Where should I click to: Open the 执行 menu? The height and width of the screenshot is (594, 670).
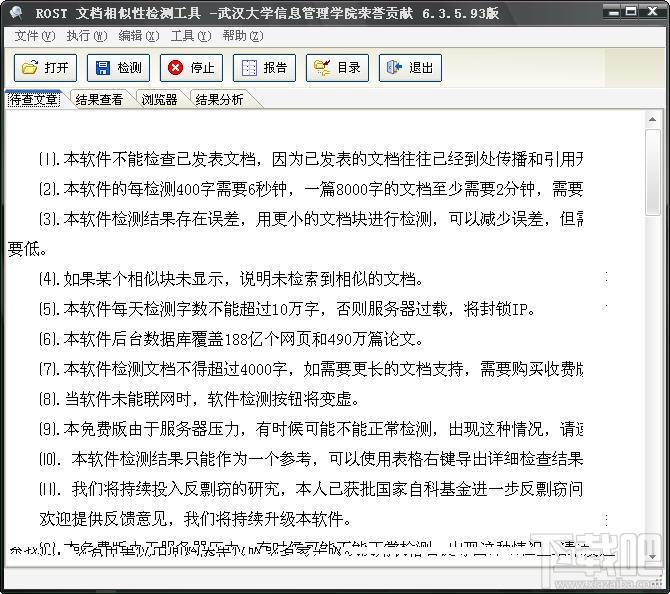click(x=87, y=36)
